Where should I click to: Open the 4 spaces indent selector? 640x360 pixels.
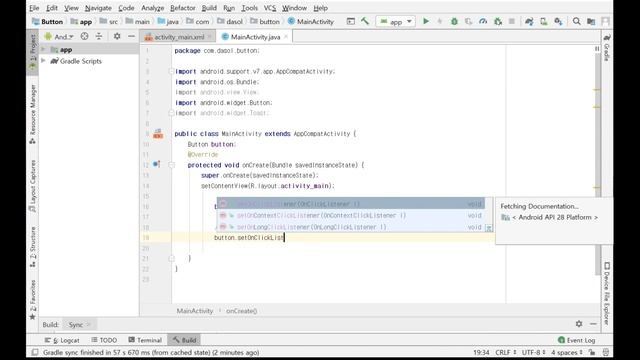pos(567,352)
